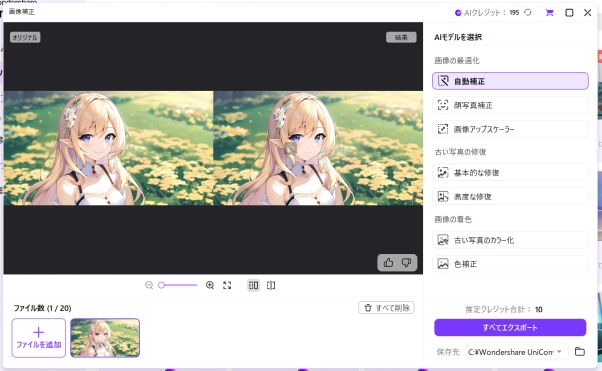Image resolution: width=602 pixels, height=371 pixels.
Task: Adjust the preview zoom slider
Action: pos(177,285)
